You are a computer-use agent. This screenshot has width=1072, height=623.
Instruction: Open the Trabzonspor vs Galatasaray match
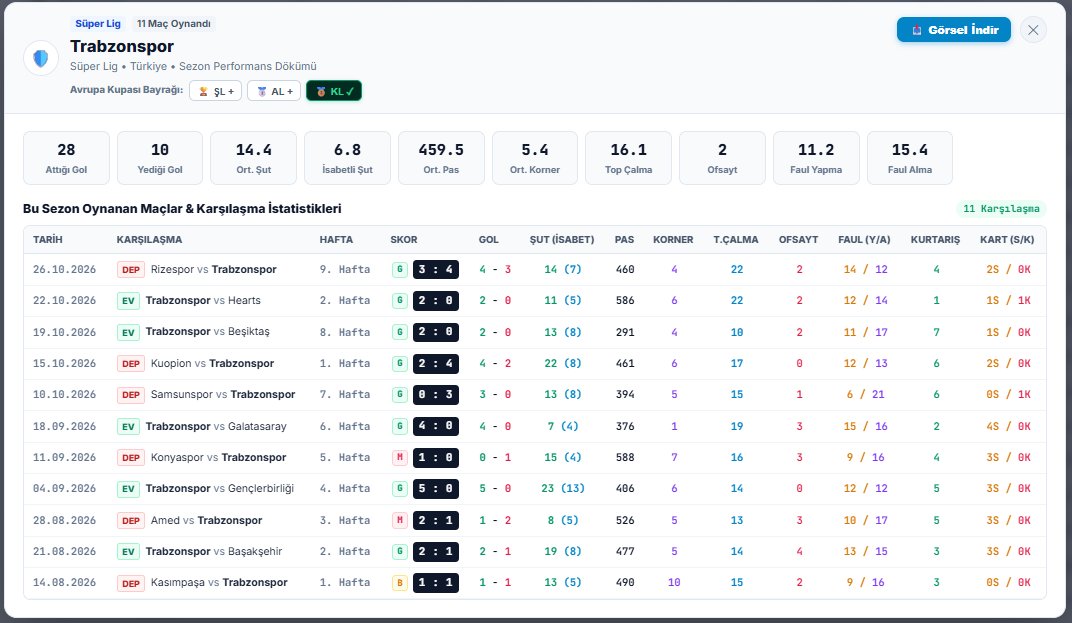[216, 426]
